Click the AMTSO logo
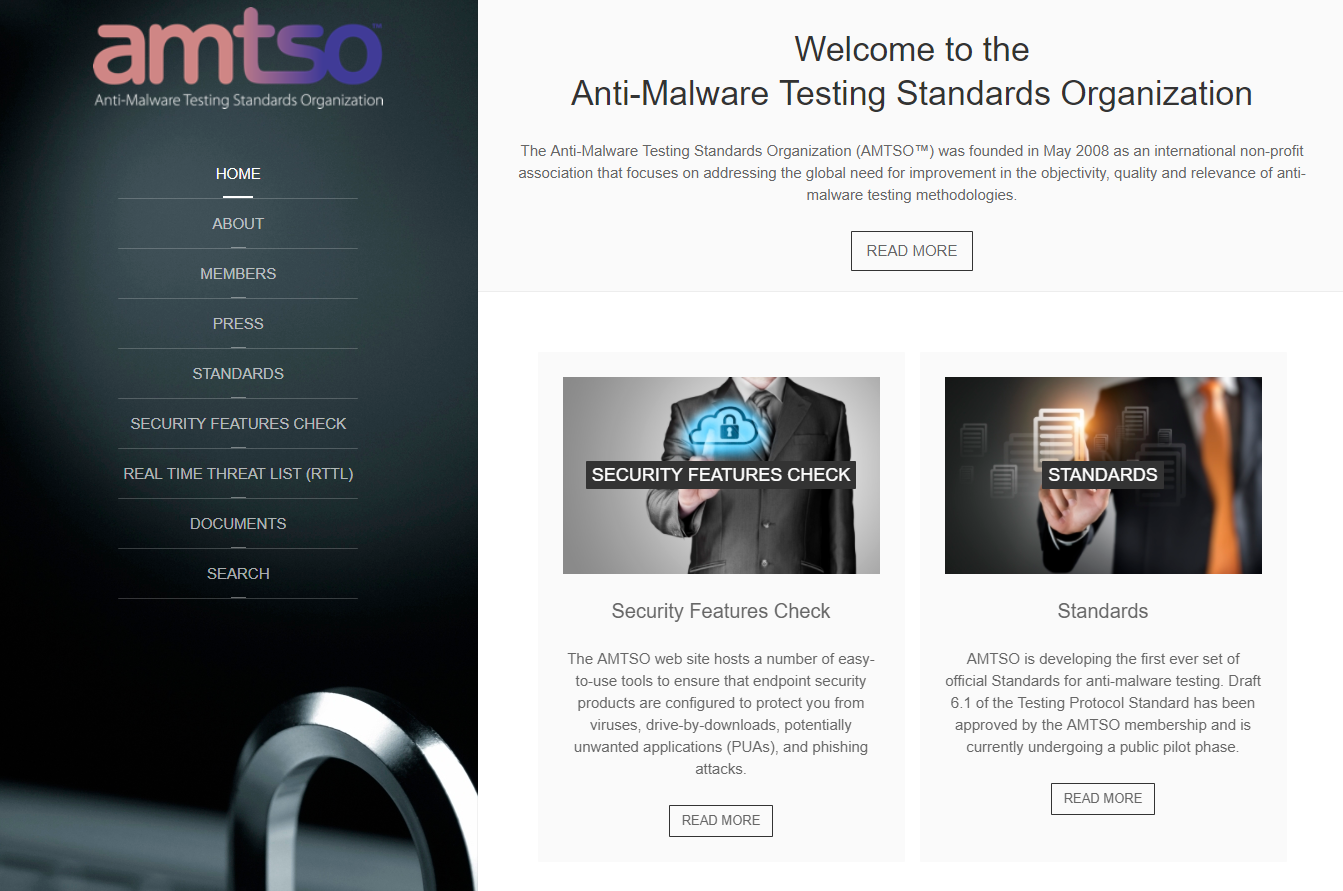 click(x=238, y=58)
